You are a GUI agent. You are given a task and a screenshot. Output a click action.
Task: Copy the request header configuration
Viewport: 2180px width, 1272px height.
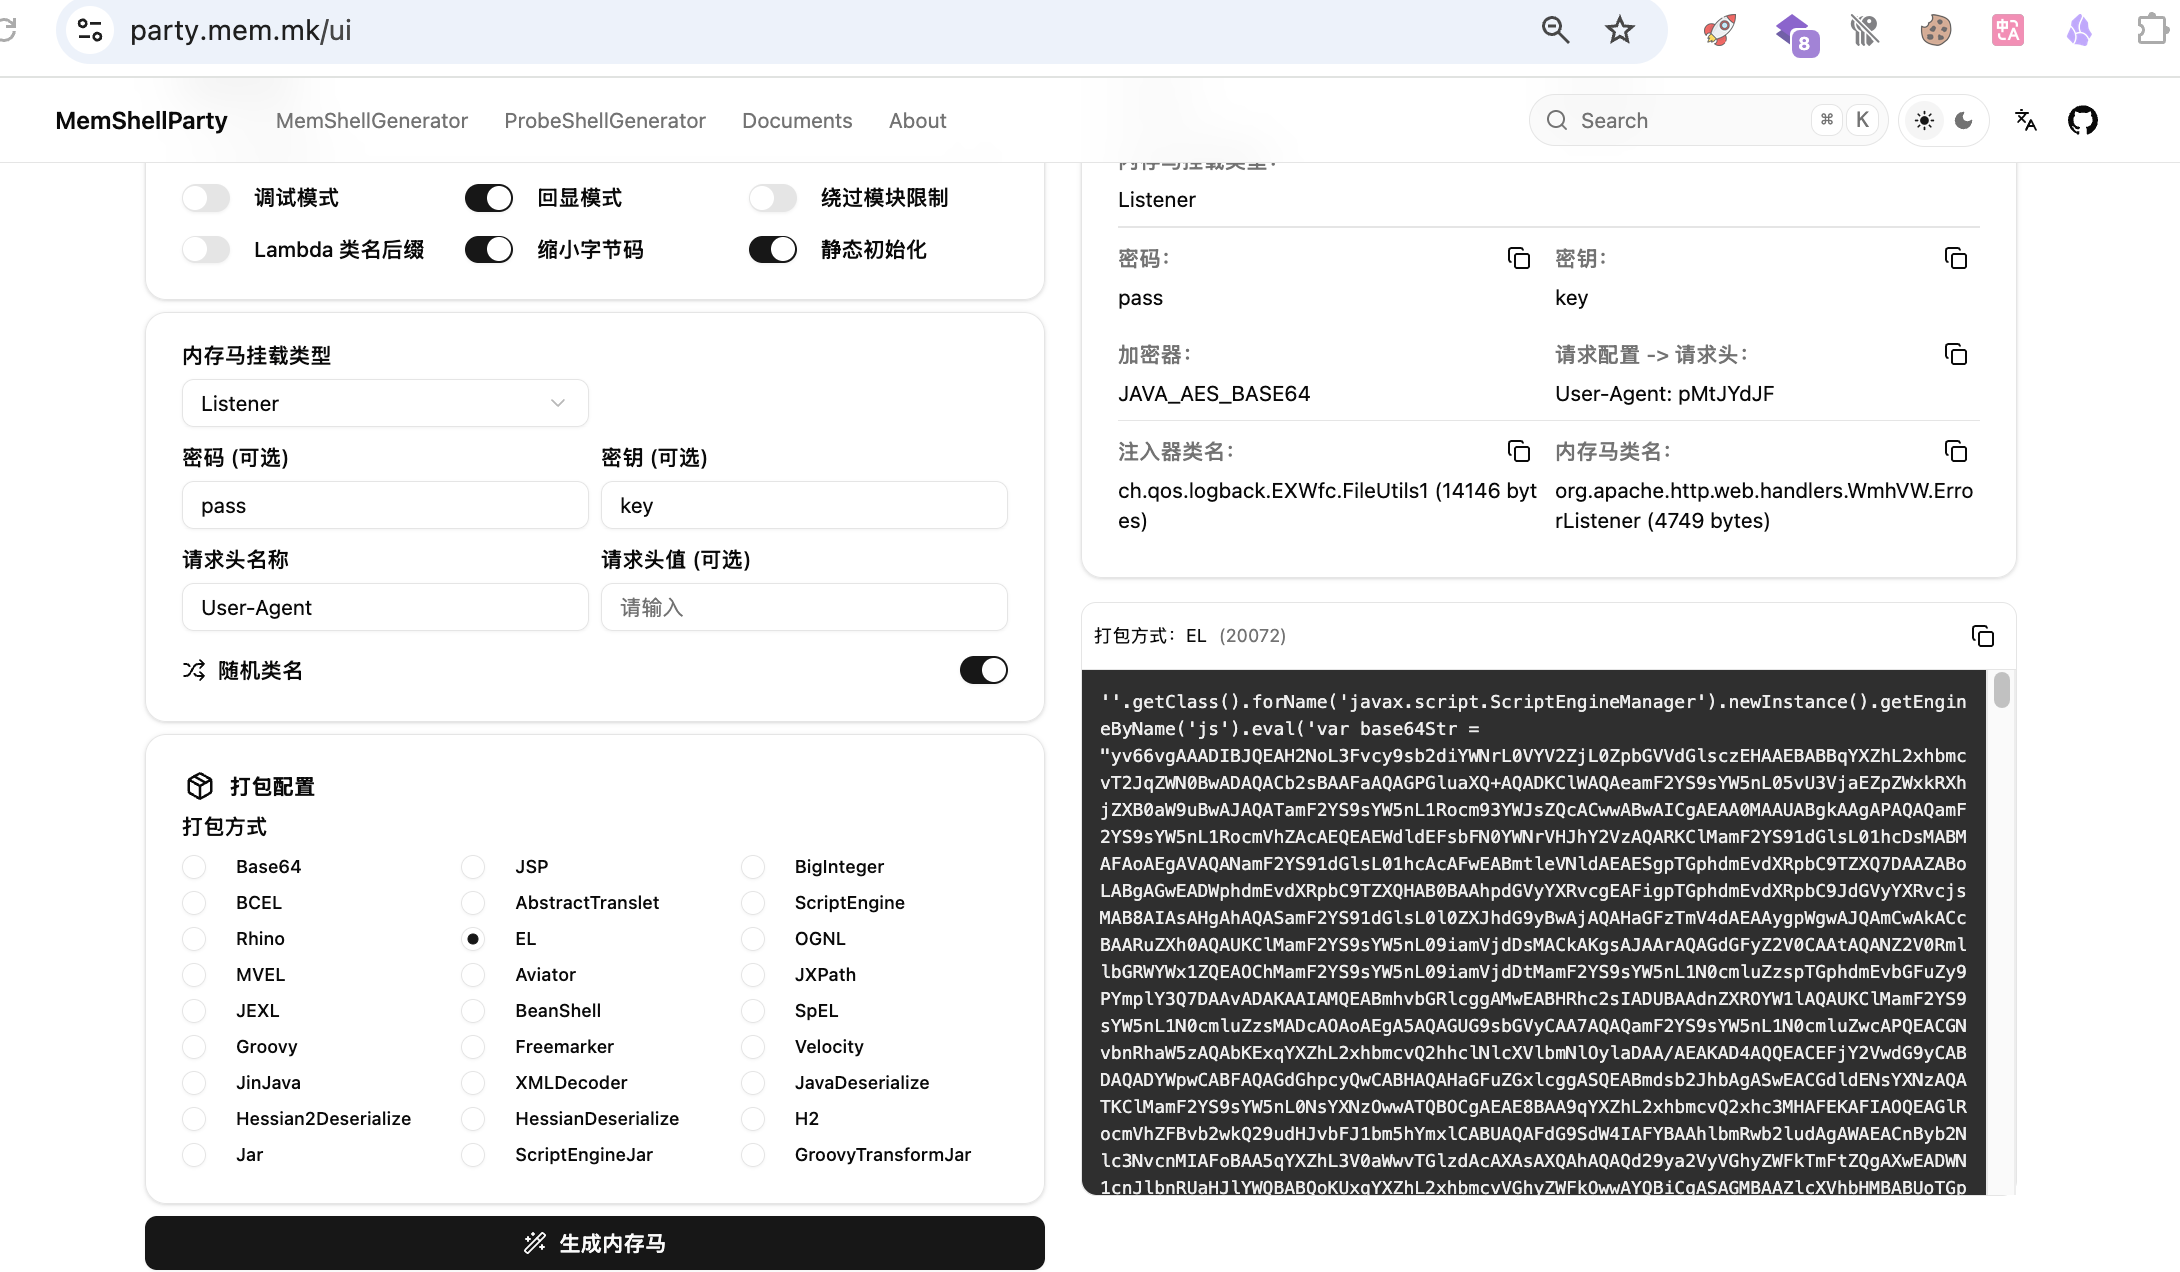click(1955, 355)
